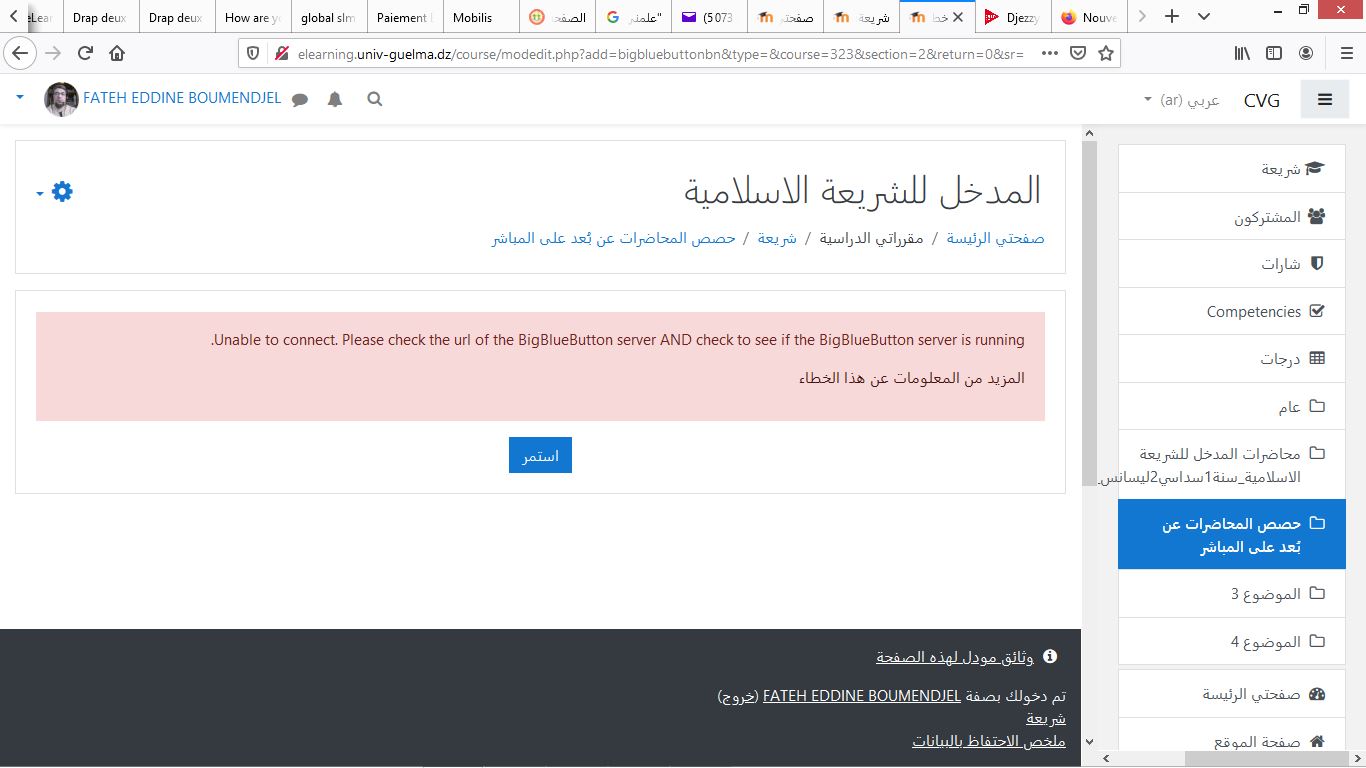Image resolution: width=1366 pixels, height=768 pixels.
Task: Open Firefox account icon
Action: tap(1306, 53)
